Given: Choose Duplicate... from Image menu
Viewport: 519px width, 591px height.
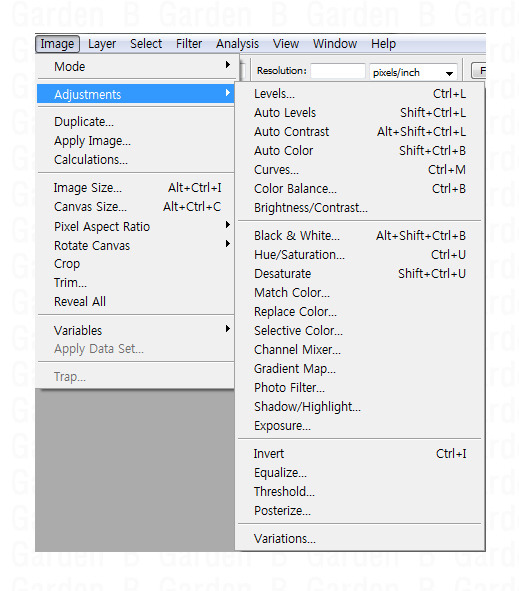Looking at the screenshot, I should [x=136, y=122].
